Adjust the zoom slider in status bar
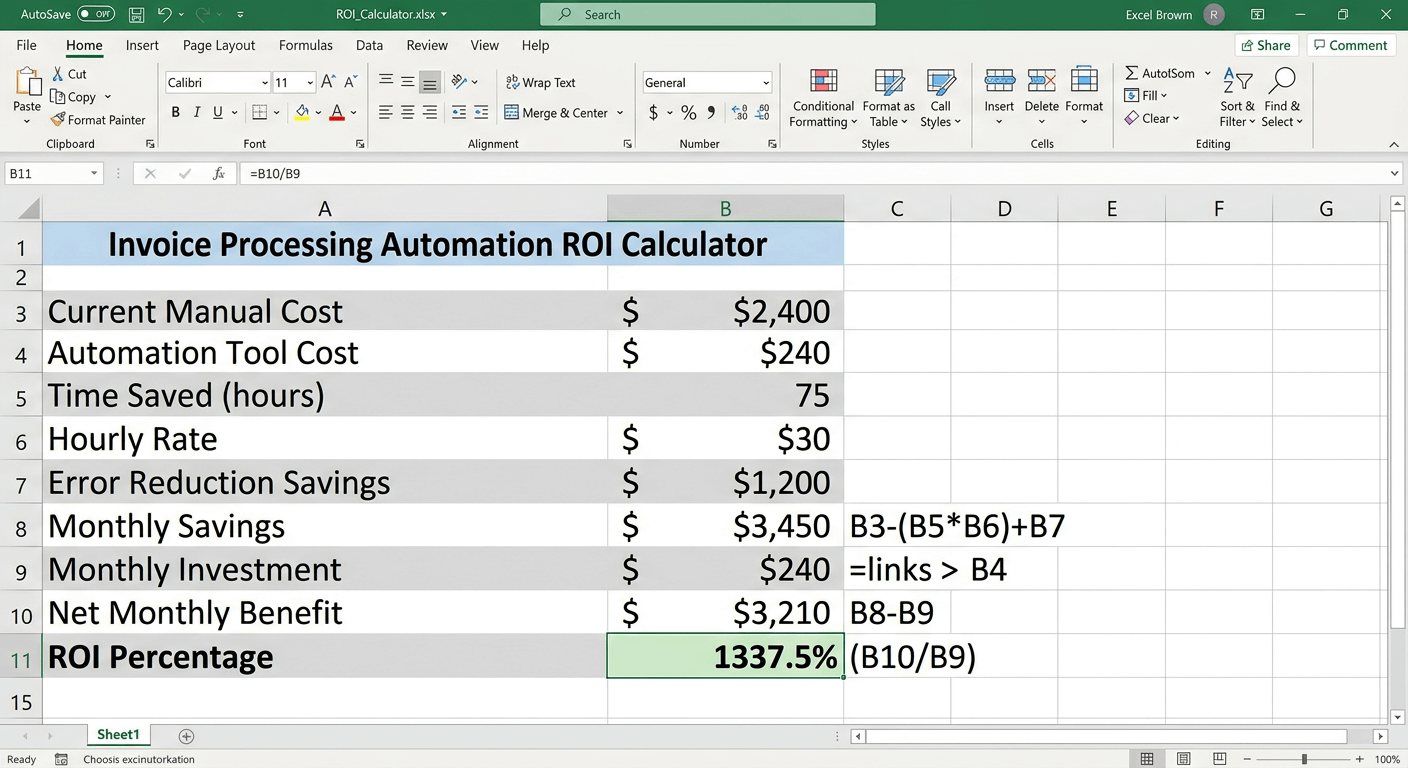 coord(1304,760)
